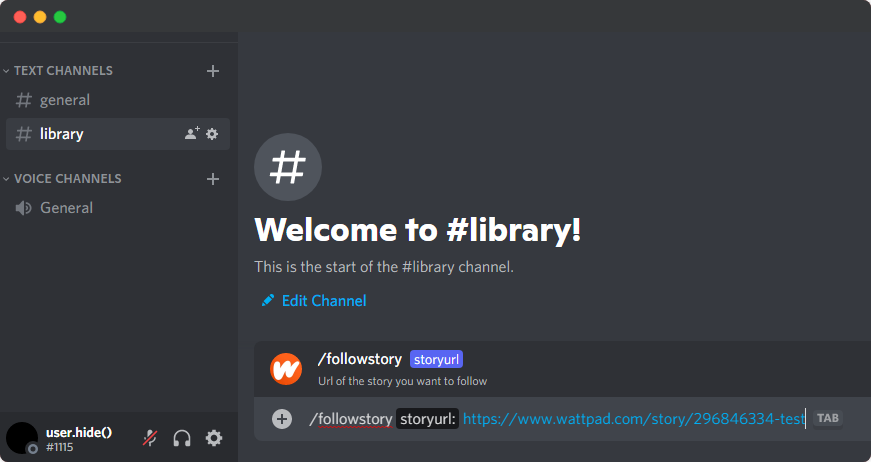Collapse the Voice Channels category
This screenshot has height=462, width=871.
point(66,179)
